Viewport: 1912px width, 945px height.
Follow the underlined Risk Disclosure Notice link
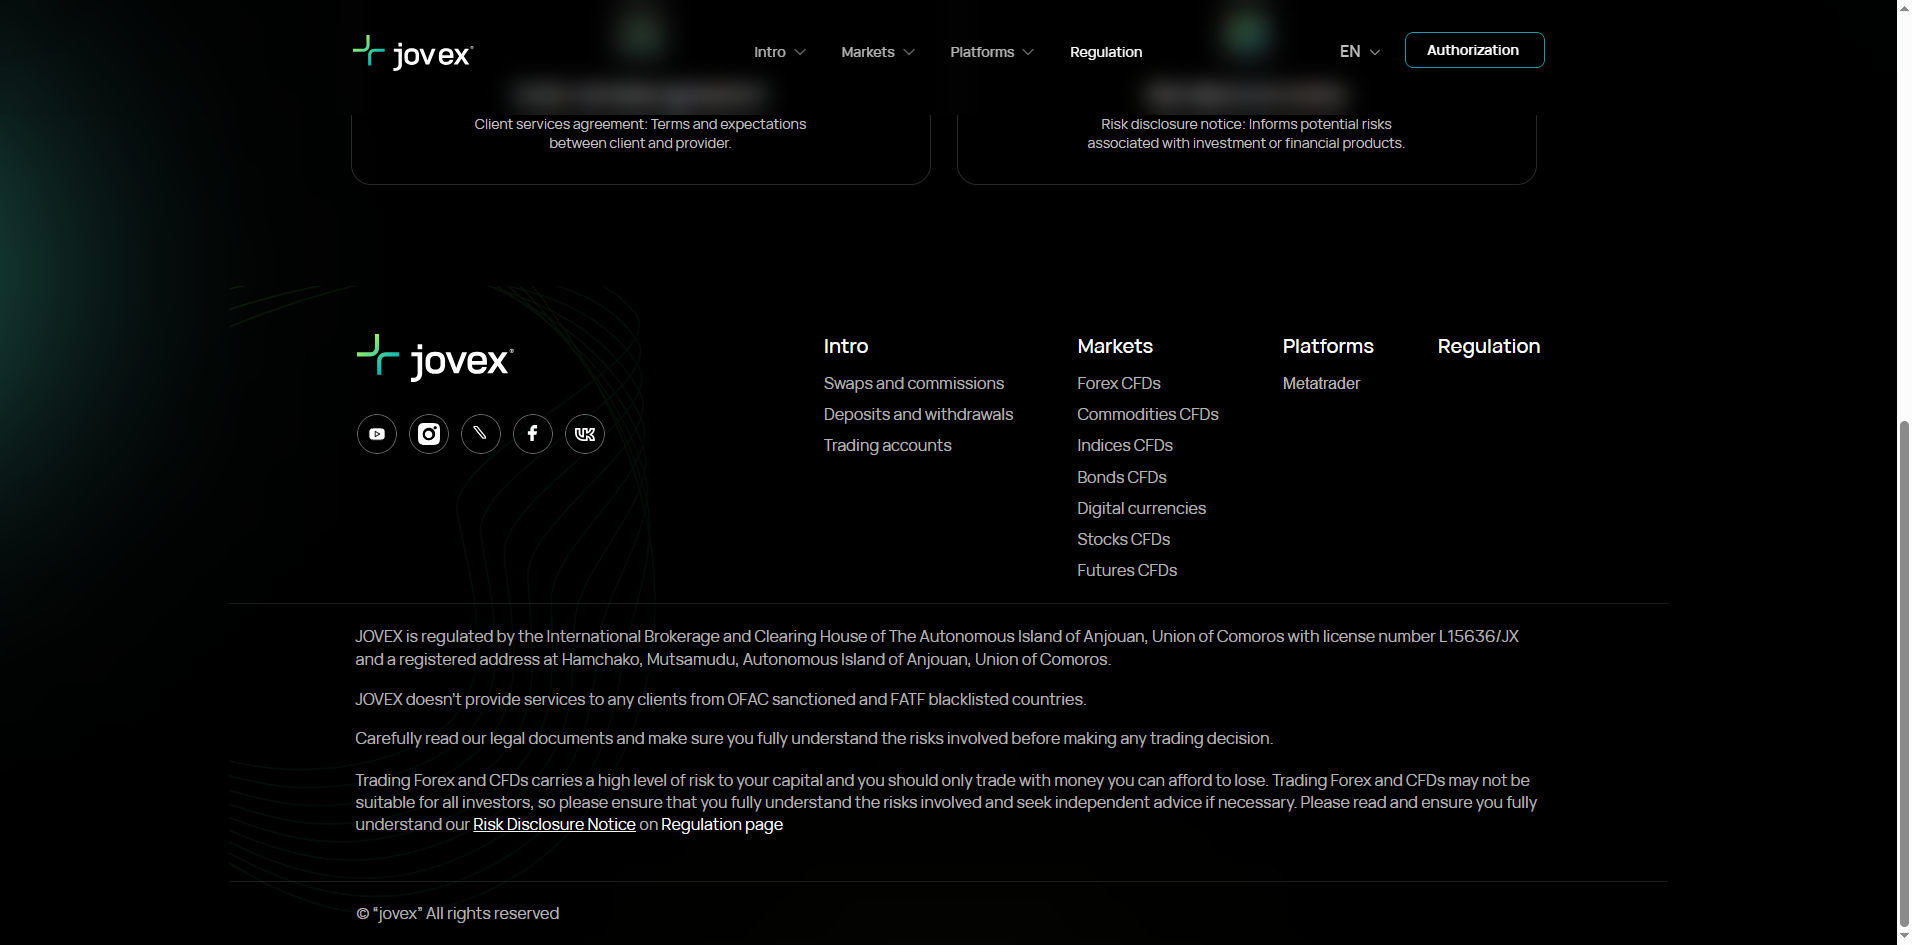pos(554,824)
